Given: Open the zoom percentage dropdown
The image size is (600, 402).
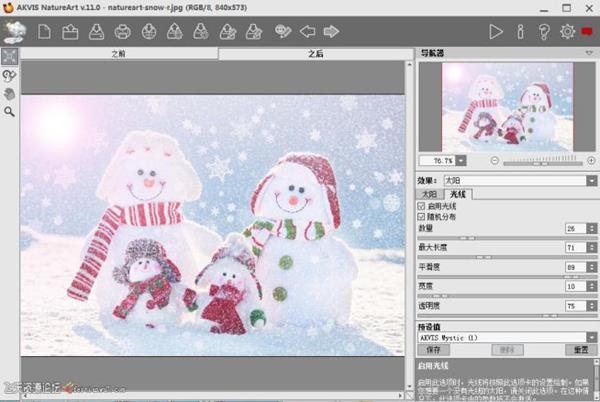Looking at the screenshot, I should pyautogui.click(x=462, y=160).
